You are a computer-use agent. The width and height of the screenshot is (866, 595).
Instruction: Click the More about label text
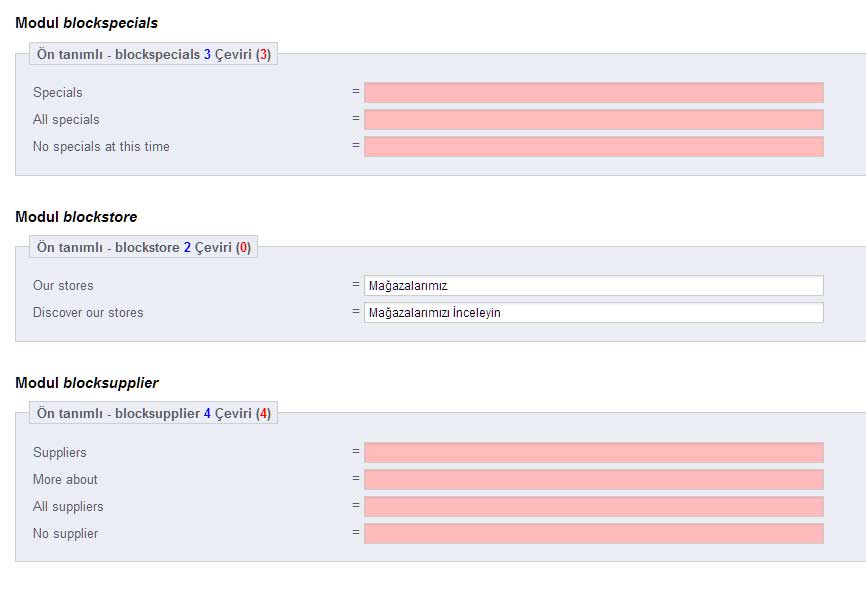pos(65,480)
